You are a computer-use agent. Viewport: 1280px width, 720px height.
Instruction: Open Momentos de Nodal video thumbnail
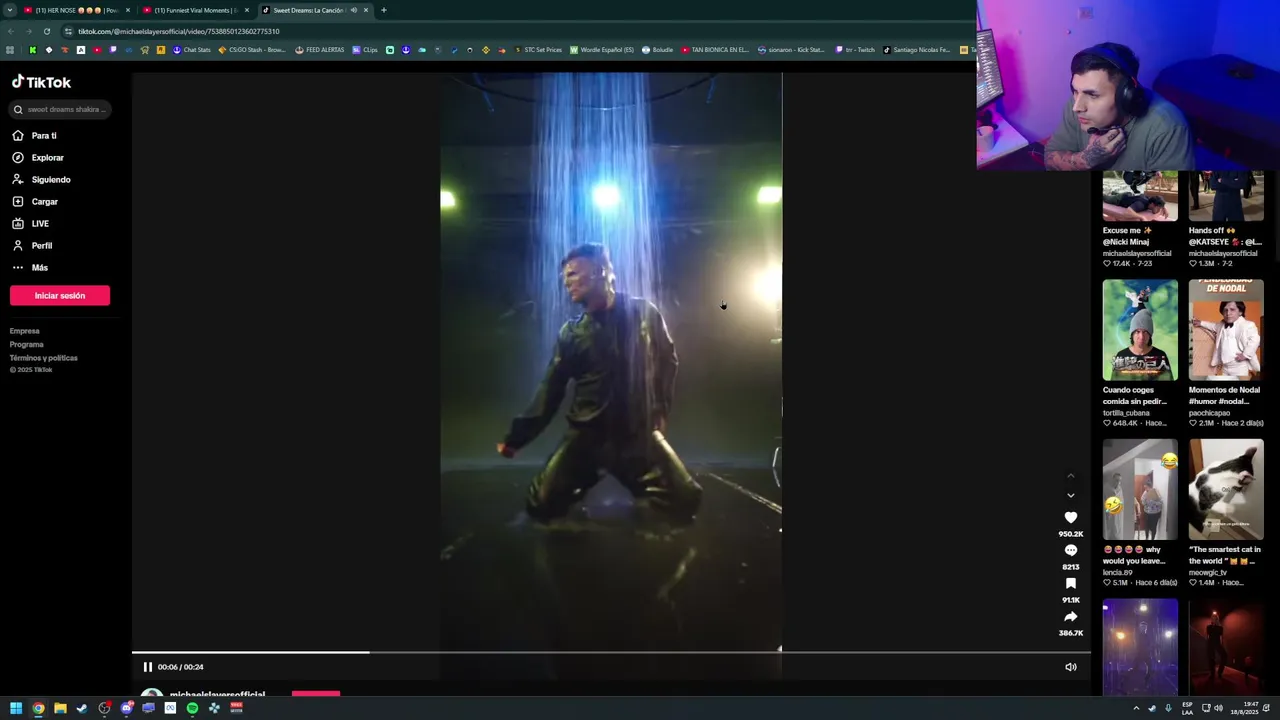click(1226, 330)
